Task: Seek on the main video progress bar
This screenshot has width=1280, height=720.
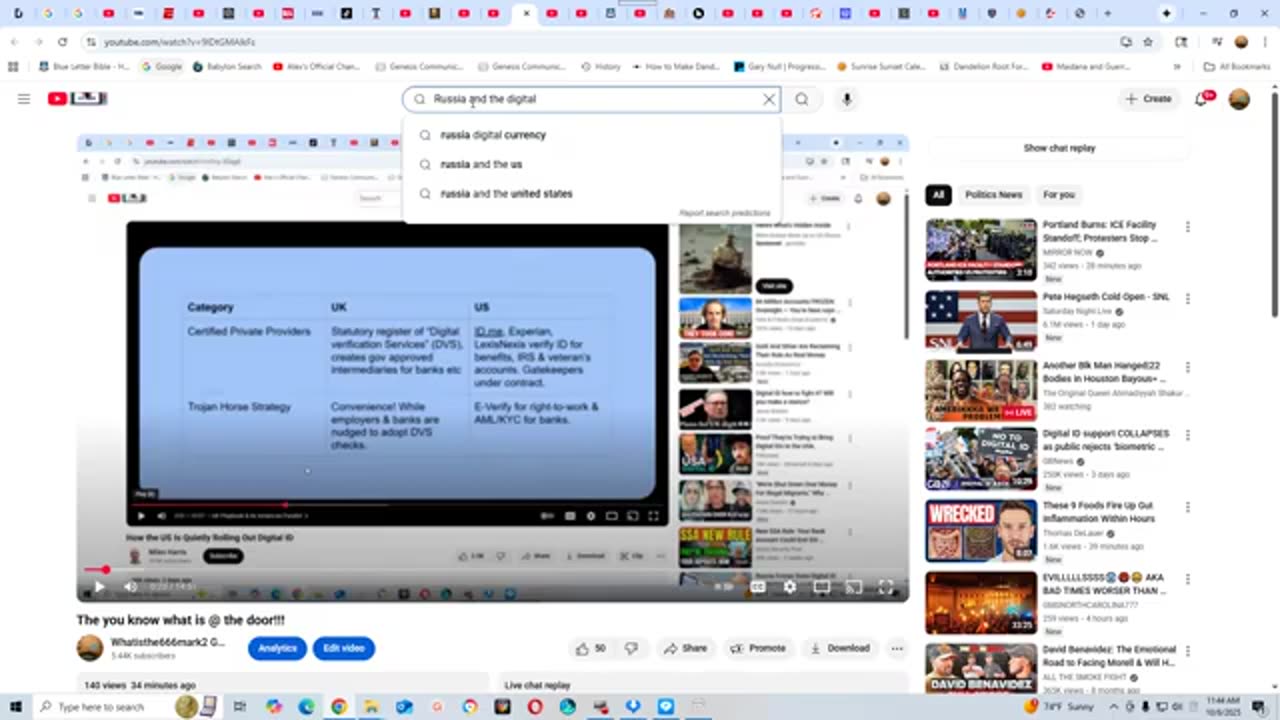Action: coord(493,570)
